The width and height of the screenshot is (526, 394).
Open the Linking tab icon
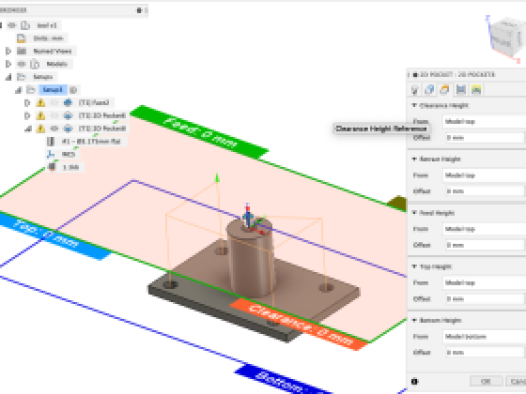coord(476,90)
